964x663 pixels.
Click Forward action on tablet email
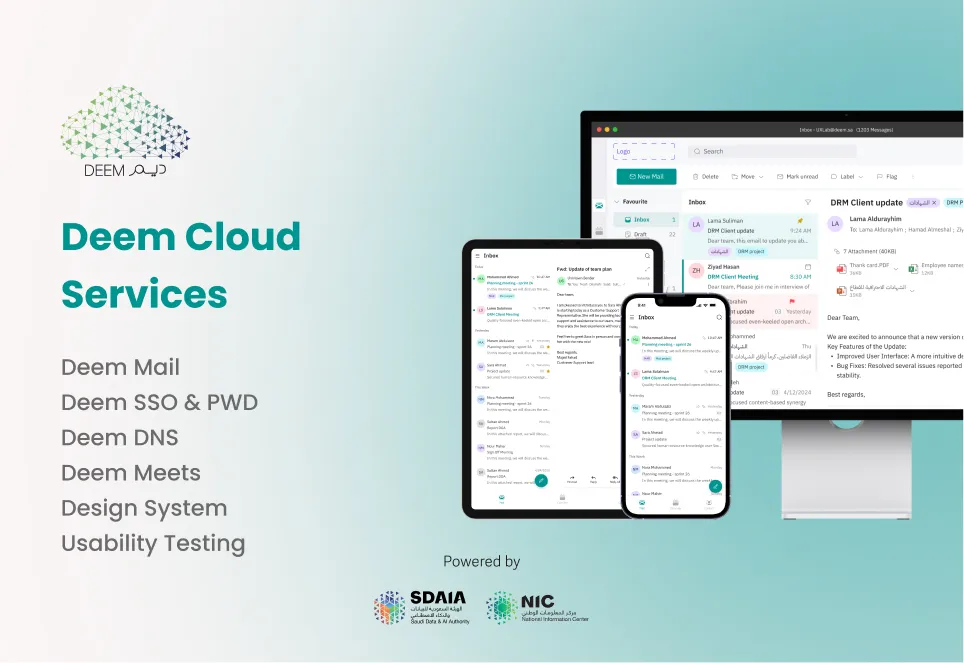[x=572, y=479]
